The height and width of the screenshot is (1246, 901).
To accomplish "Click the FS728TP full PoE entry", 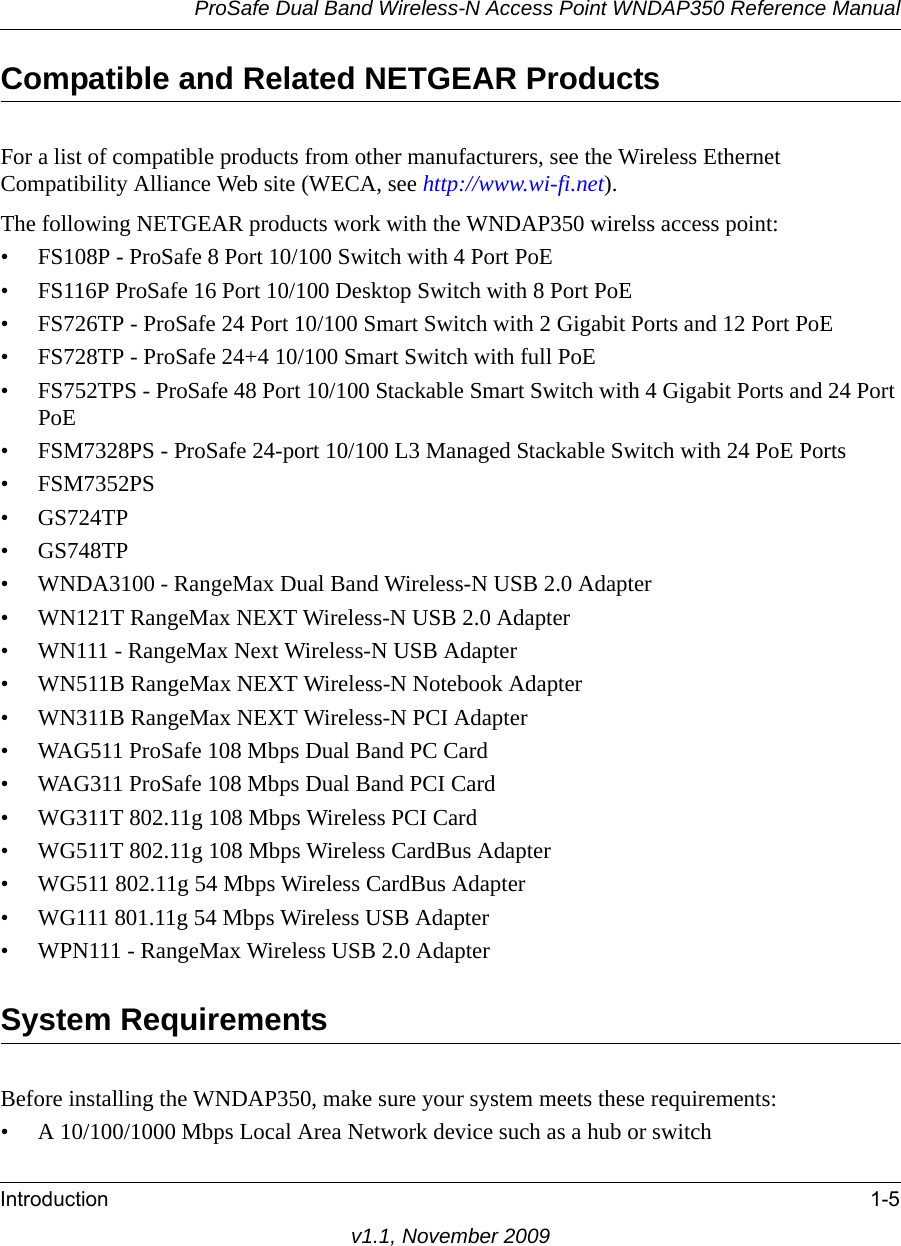I will [317, 357].
